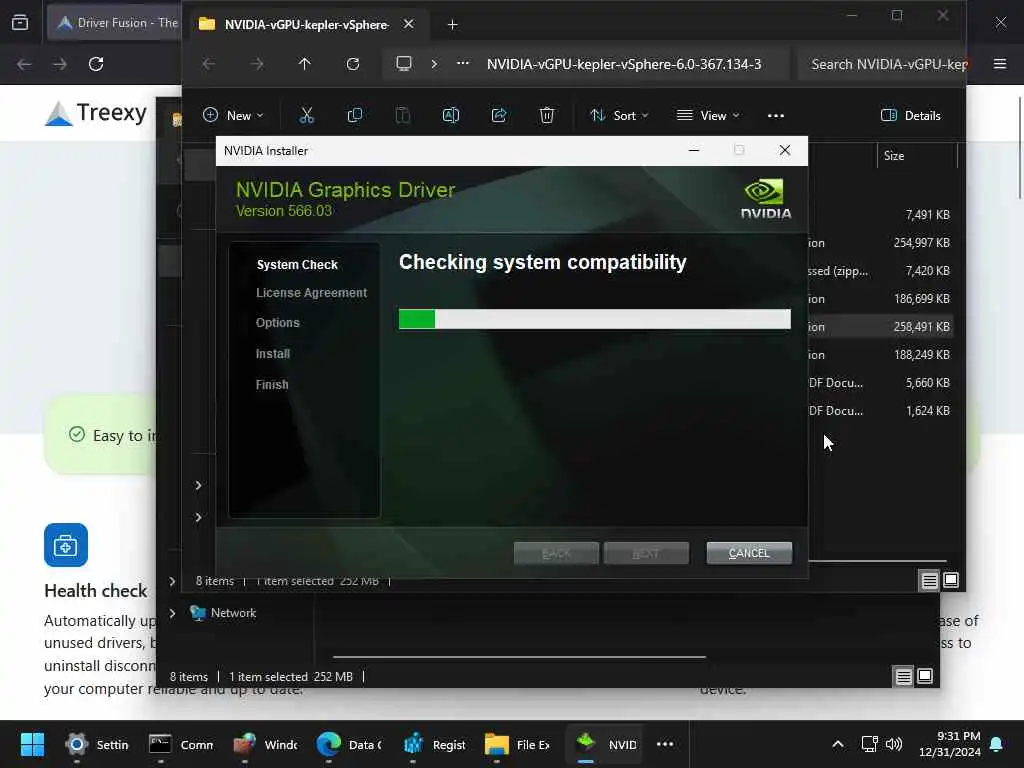Go back in the browser window
The image size is (1024, 768).
[x=24, y=64]
